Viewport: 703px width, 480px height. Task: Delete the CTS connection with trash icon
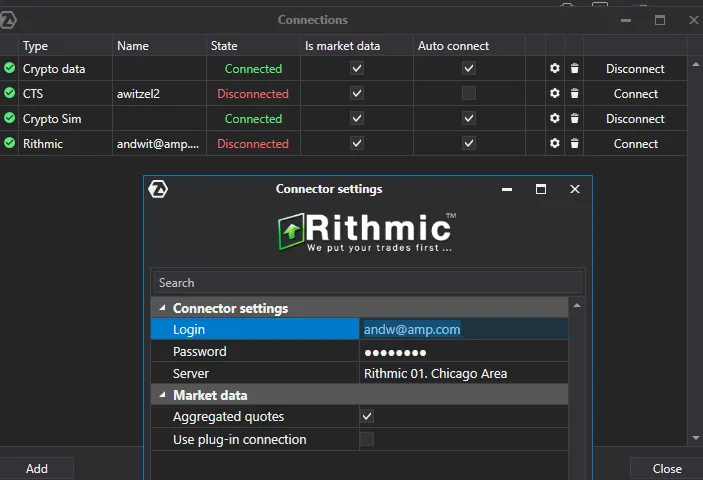574,94
